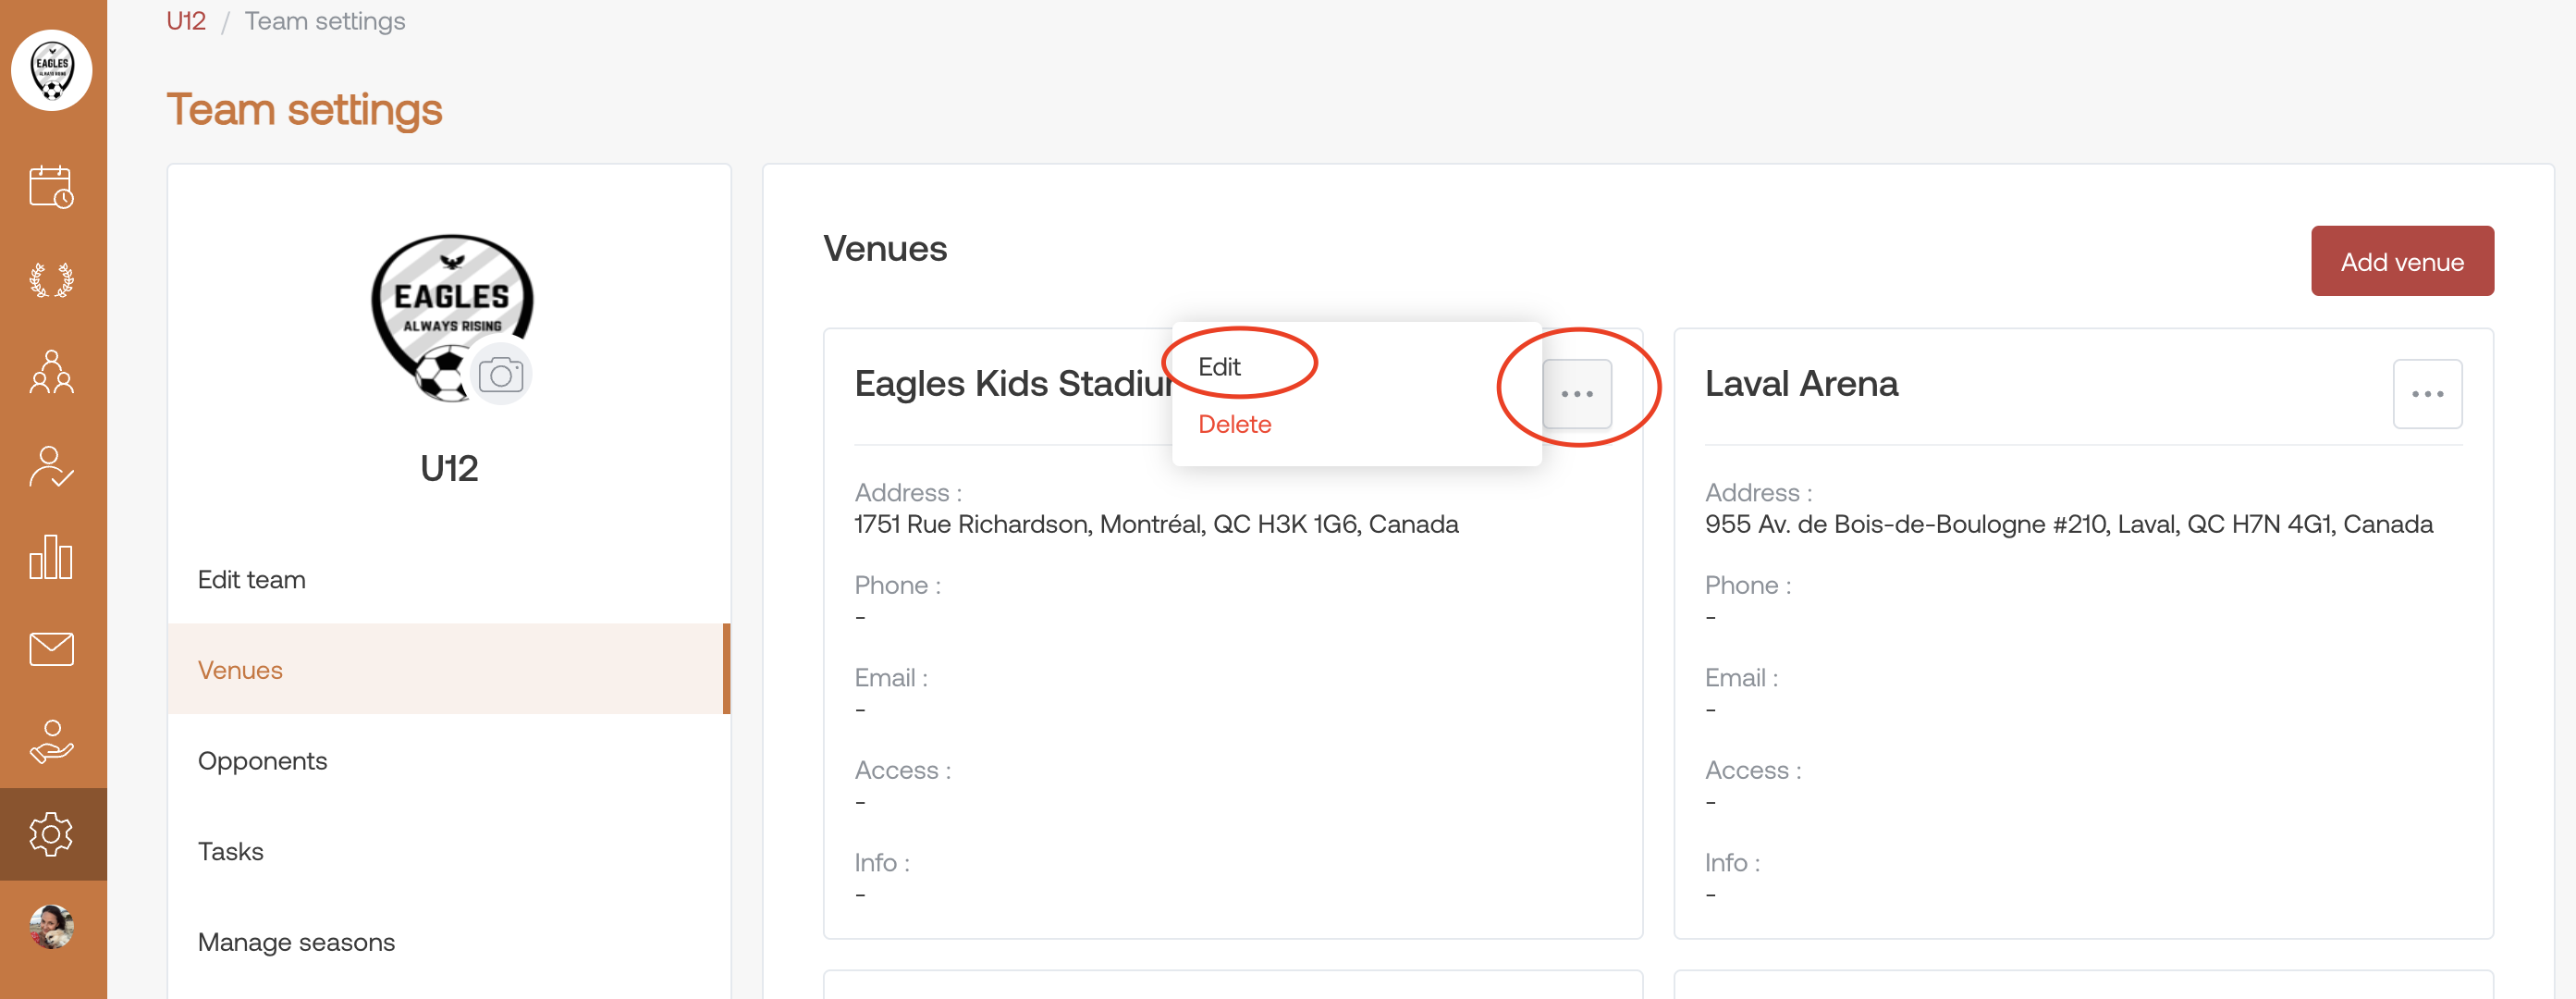Select Venues in settings menu
This screenshot has height=999, width=2576.
[449, 669]
